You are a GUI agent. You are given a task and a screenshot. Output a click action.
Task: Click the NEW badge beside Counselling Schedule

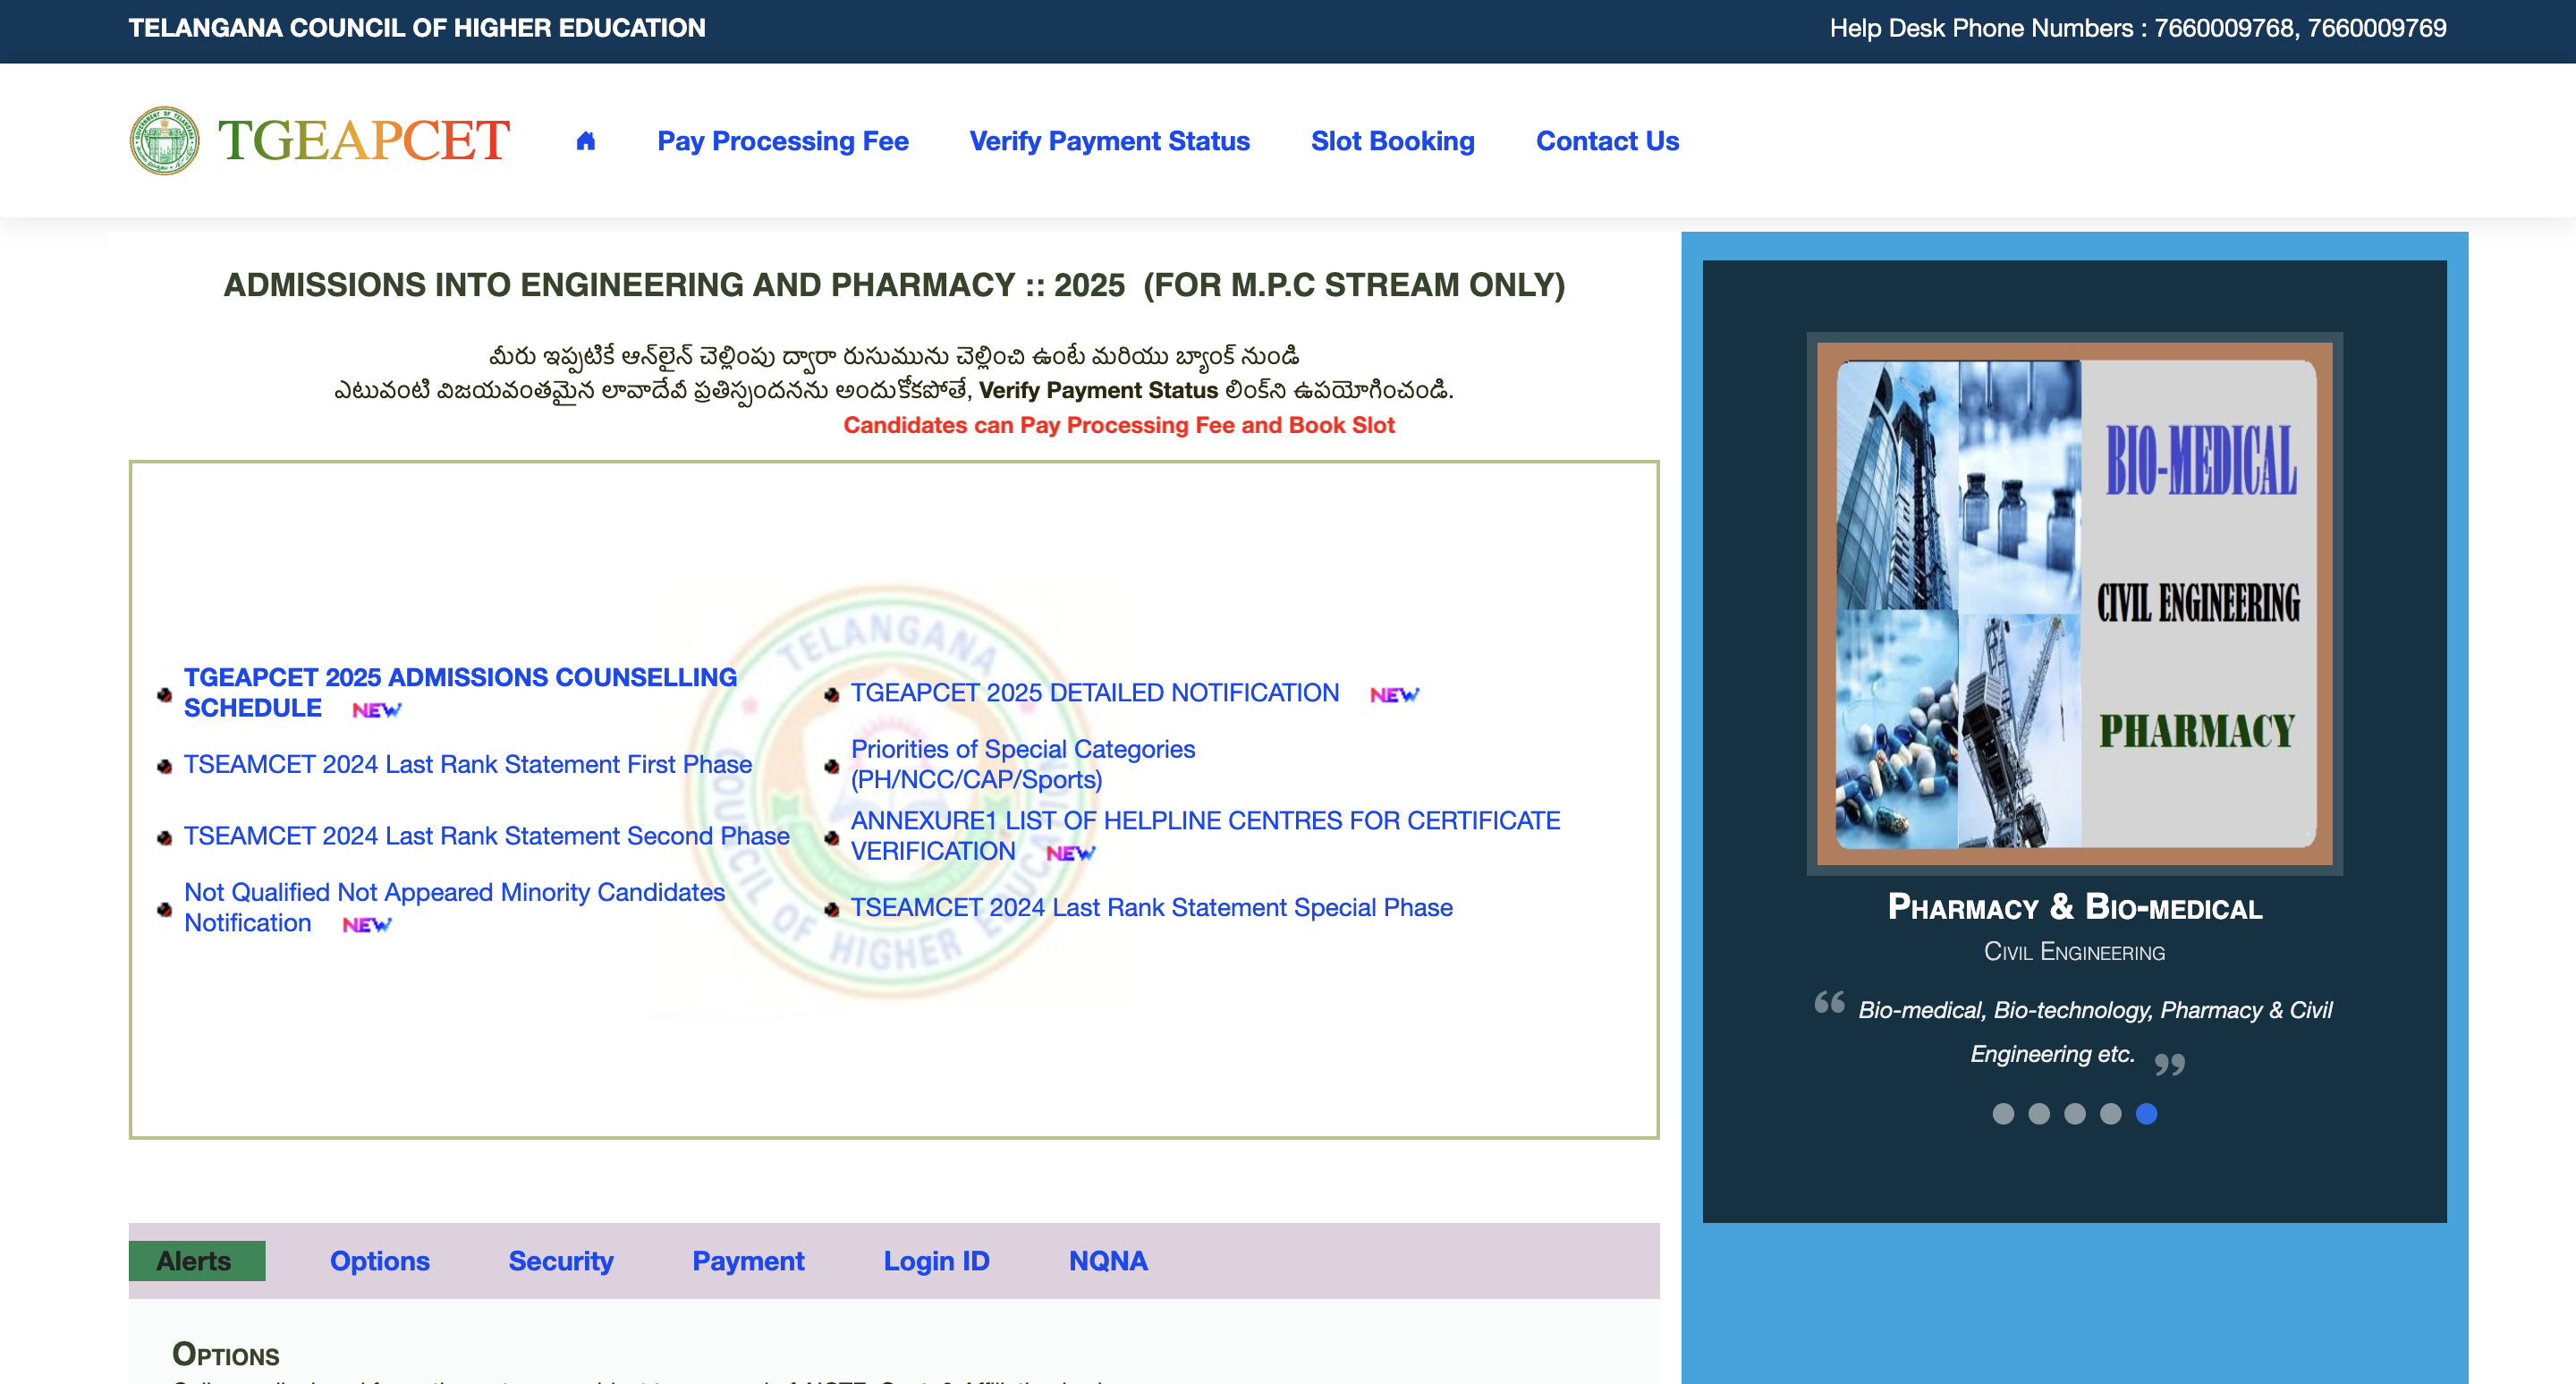(377, 709)
